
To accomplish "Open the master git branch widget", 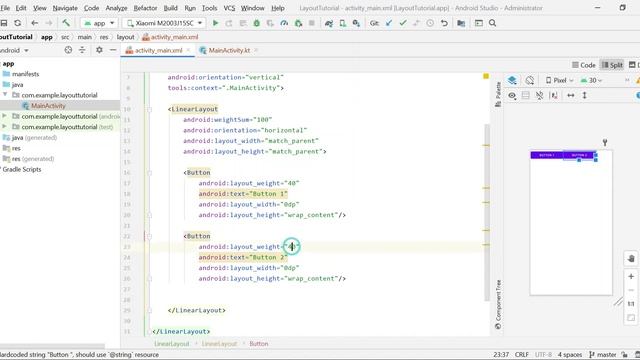I will tap(602, 355).
